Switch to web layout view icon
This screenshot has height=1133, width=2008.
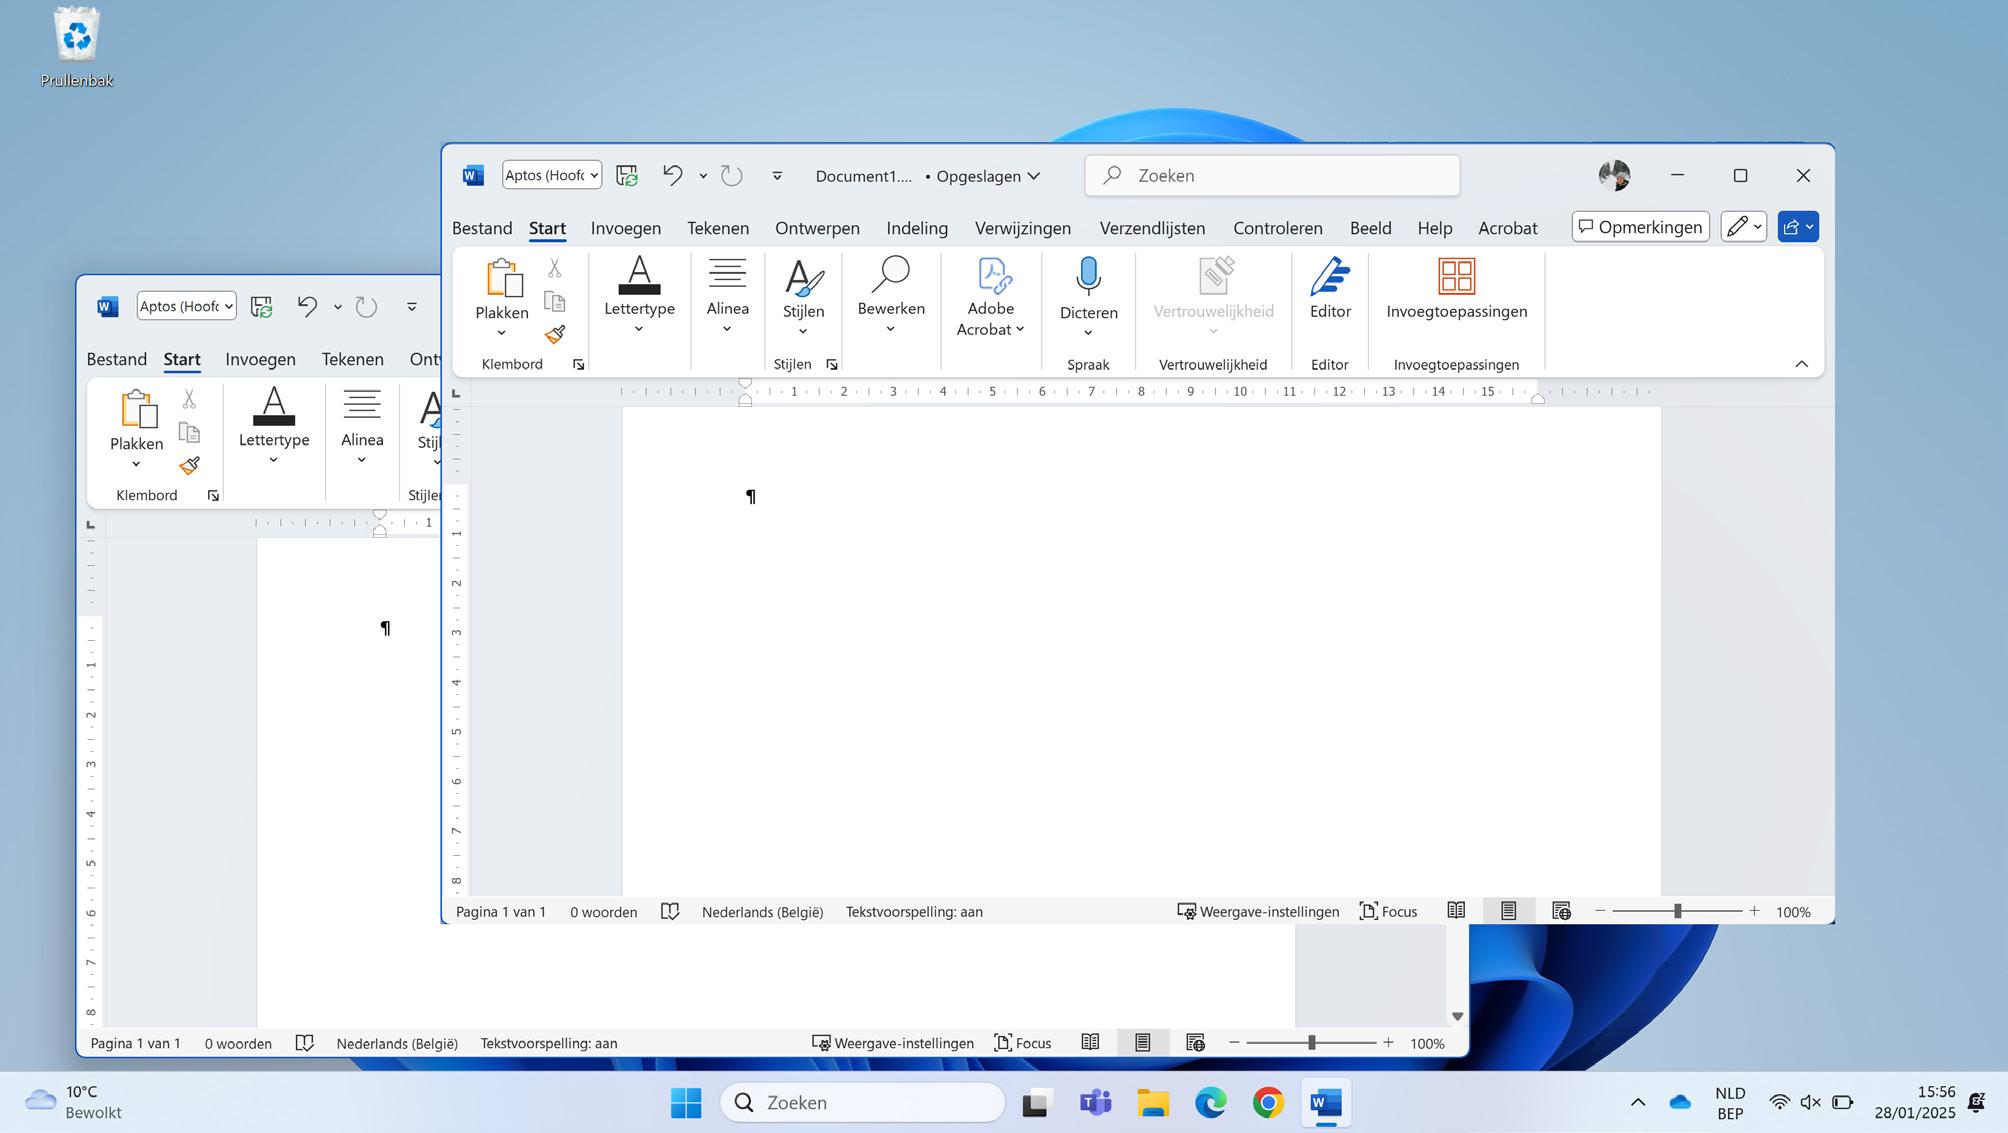(1560, 911)
